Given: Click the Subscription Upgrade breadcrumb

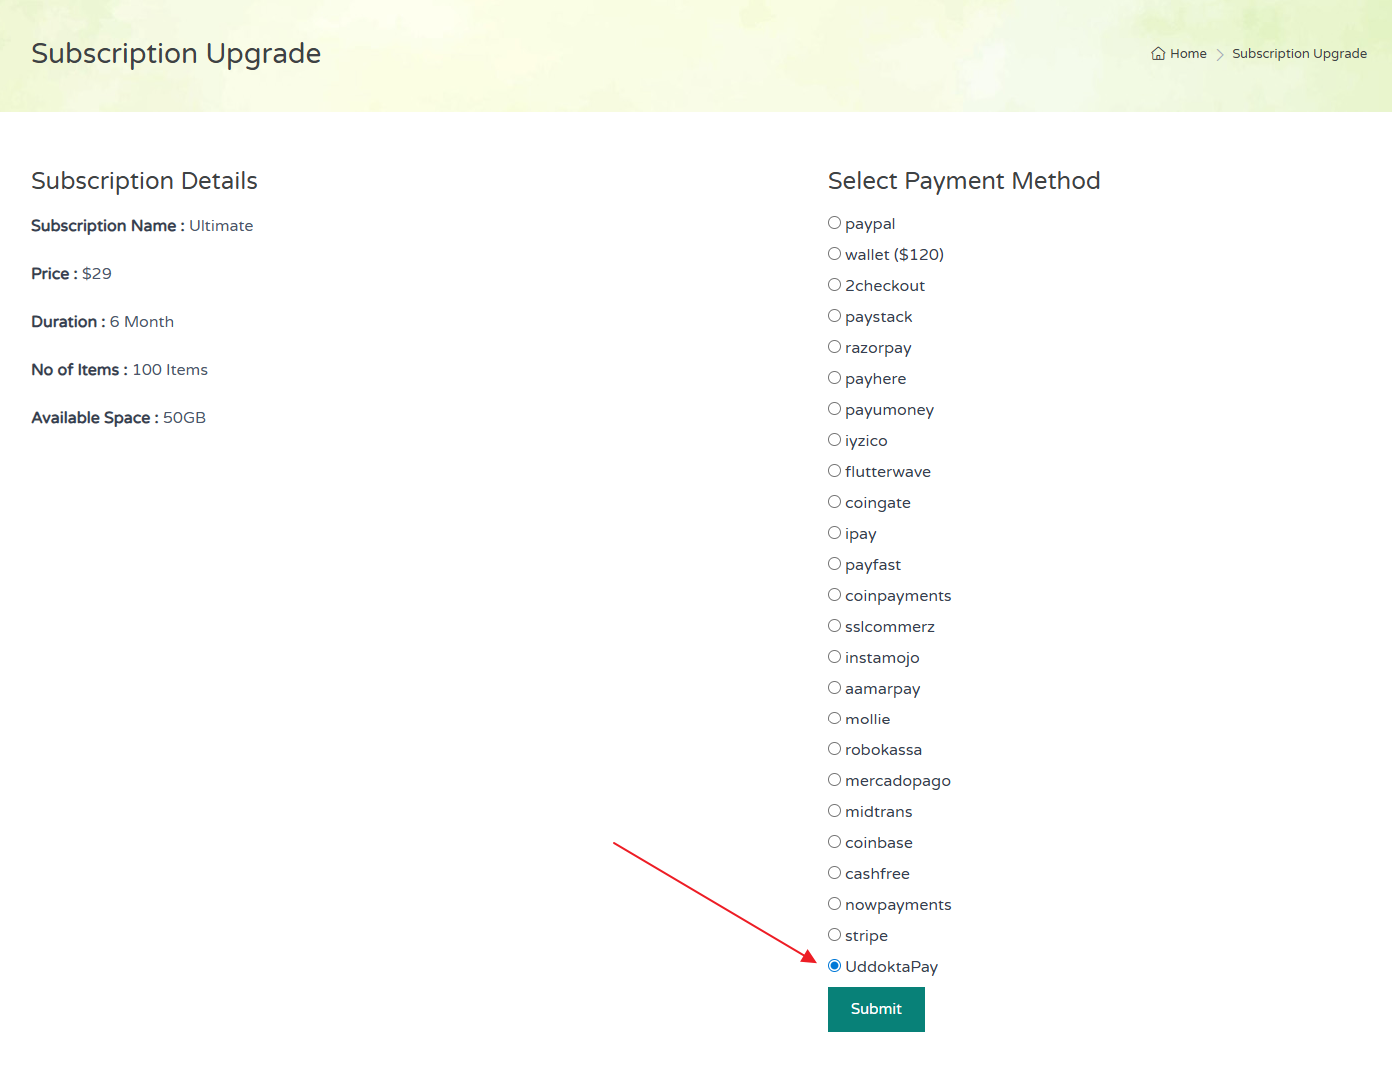Looking at the screenshot, I should click(1299, 54).
